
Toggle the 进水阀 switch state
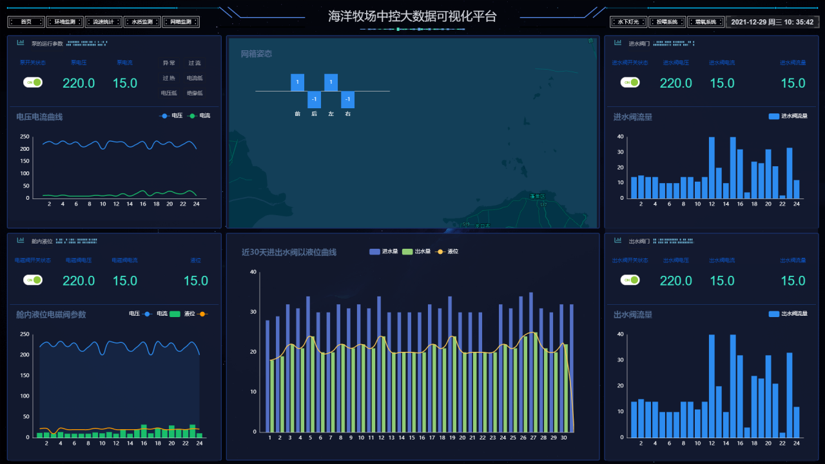click(x=630, y=82)
